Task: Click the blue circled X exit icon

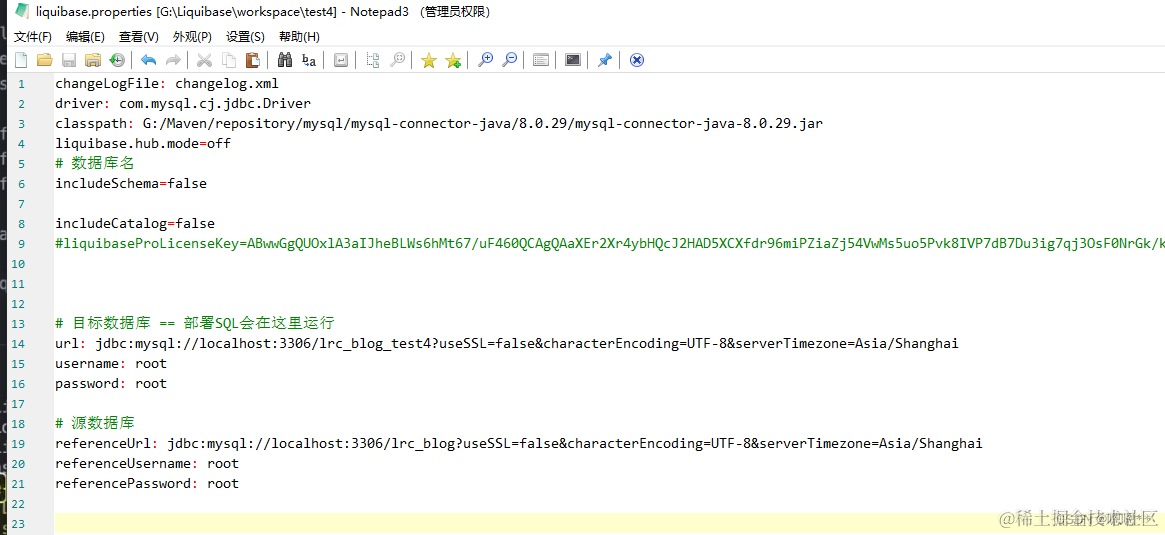Action: 637,60
